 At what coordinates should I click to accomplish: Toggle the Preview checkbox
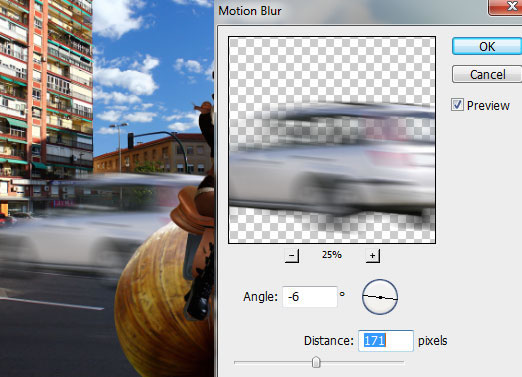click(x=457, y=105)
